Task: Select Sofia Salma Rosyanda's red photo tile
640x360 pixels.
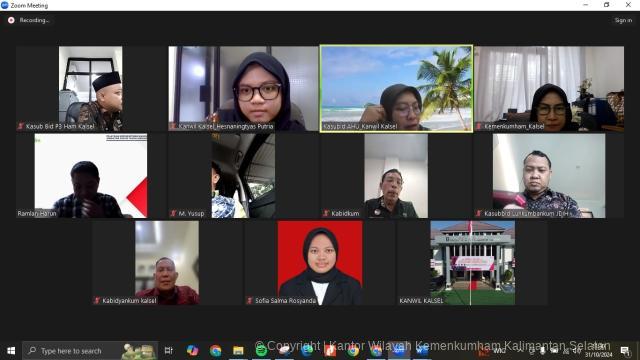Action: point(320,263)
